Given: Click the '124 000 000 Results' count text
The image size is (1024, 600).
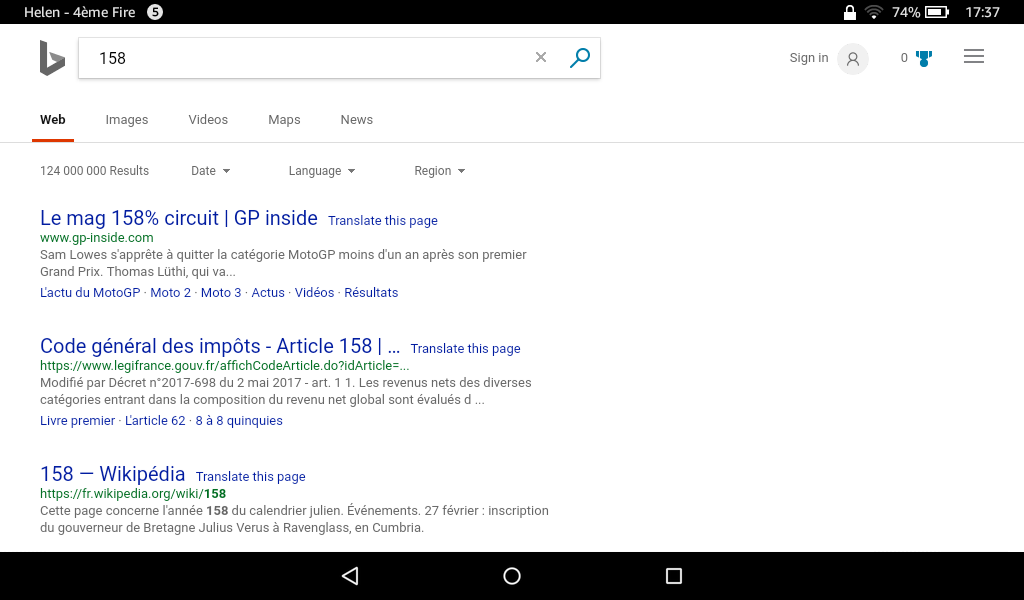Looking at the screenshot, I should click(95, 170).
